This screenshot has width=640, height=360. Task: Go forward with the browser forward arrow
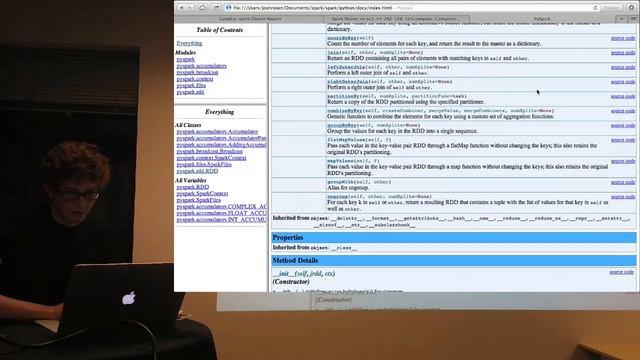pos(189,8)
